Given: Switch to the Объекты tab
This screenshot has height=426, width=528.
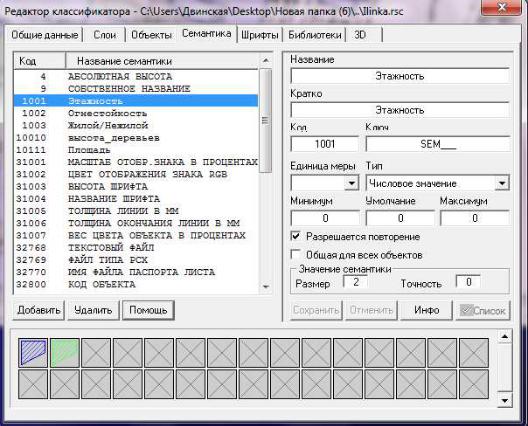Looking at the screenshot, I should pyautogui.click(x=151, y=35).
